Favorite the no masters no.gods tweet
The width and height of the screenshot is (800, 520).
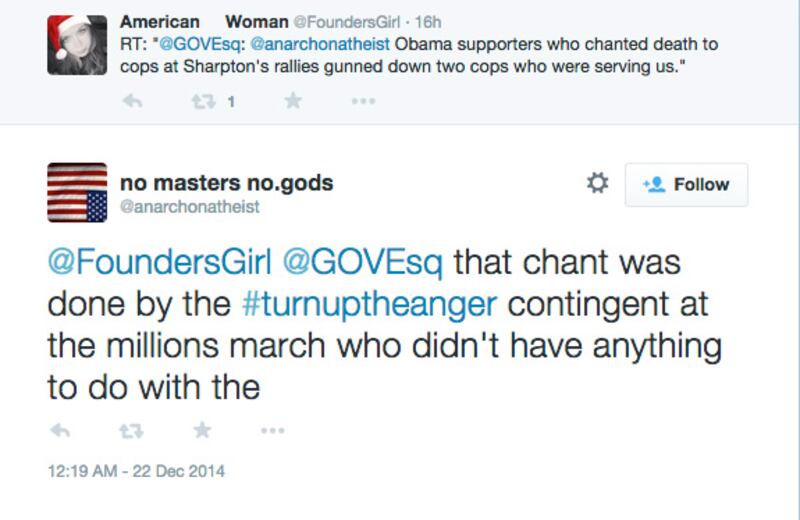pyautogui.click(x=202, y=430)
